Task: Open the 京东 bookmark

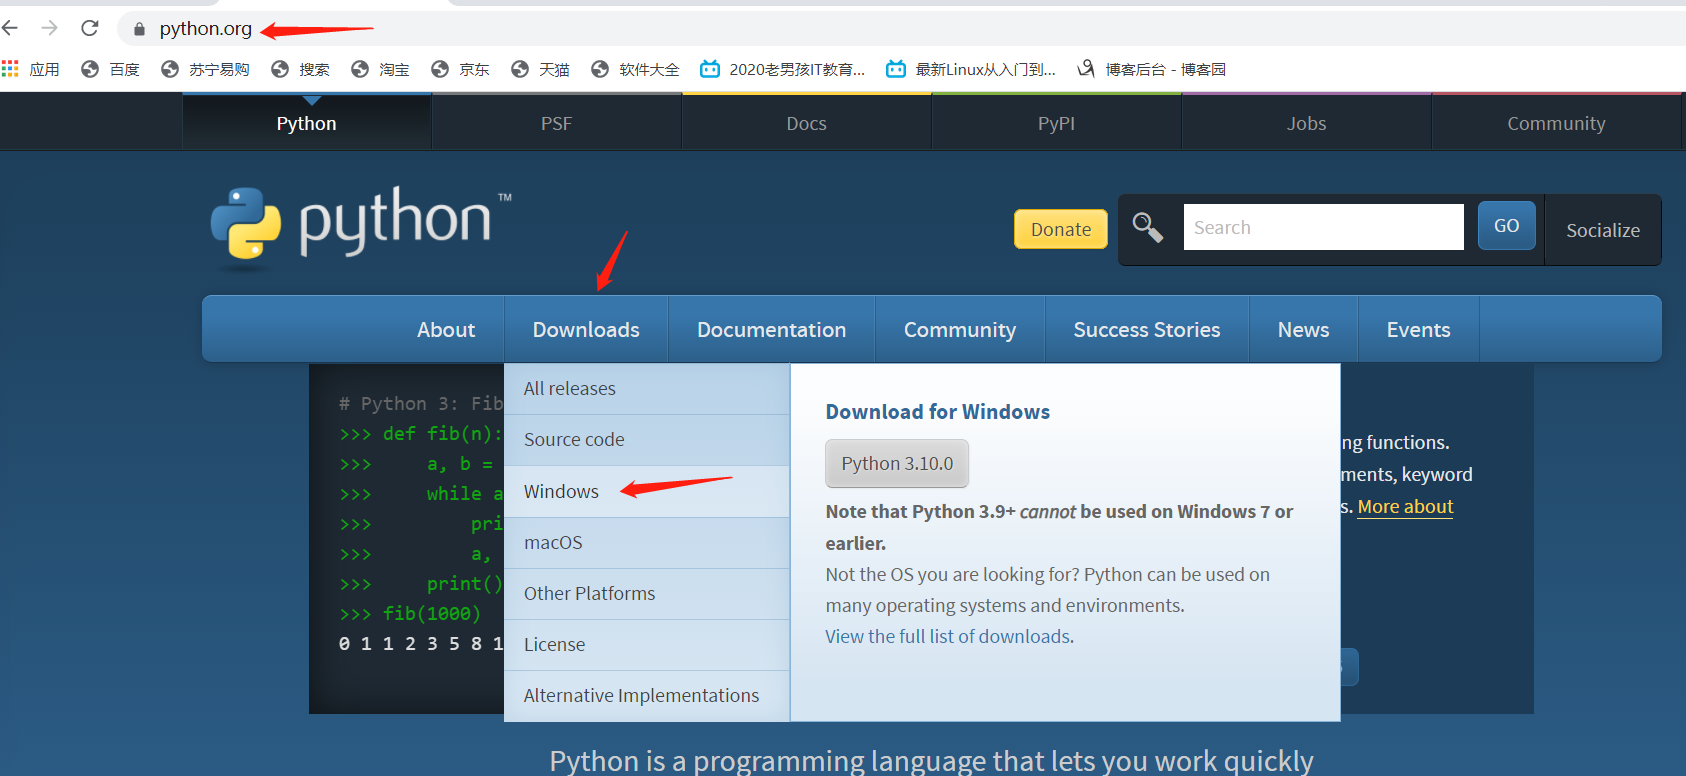Action: [460, 69]
